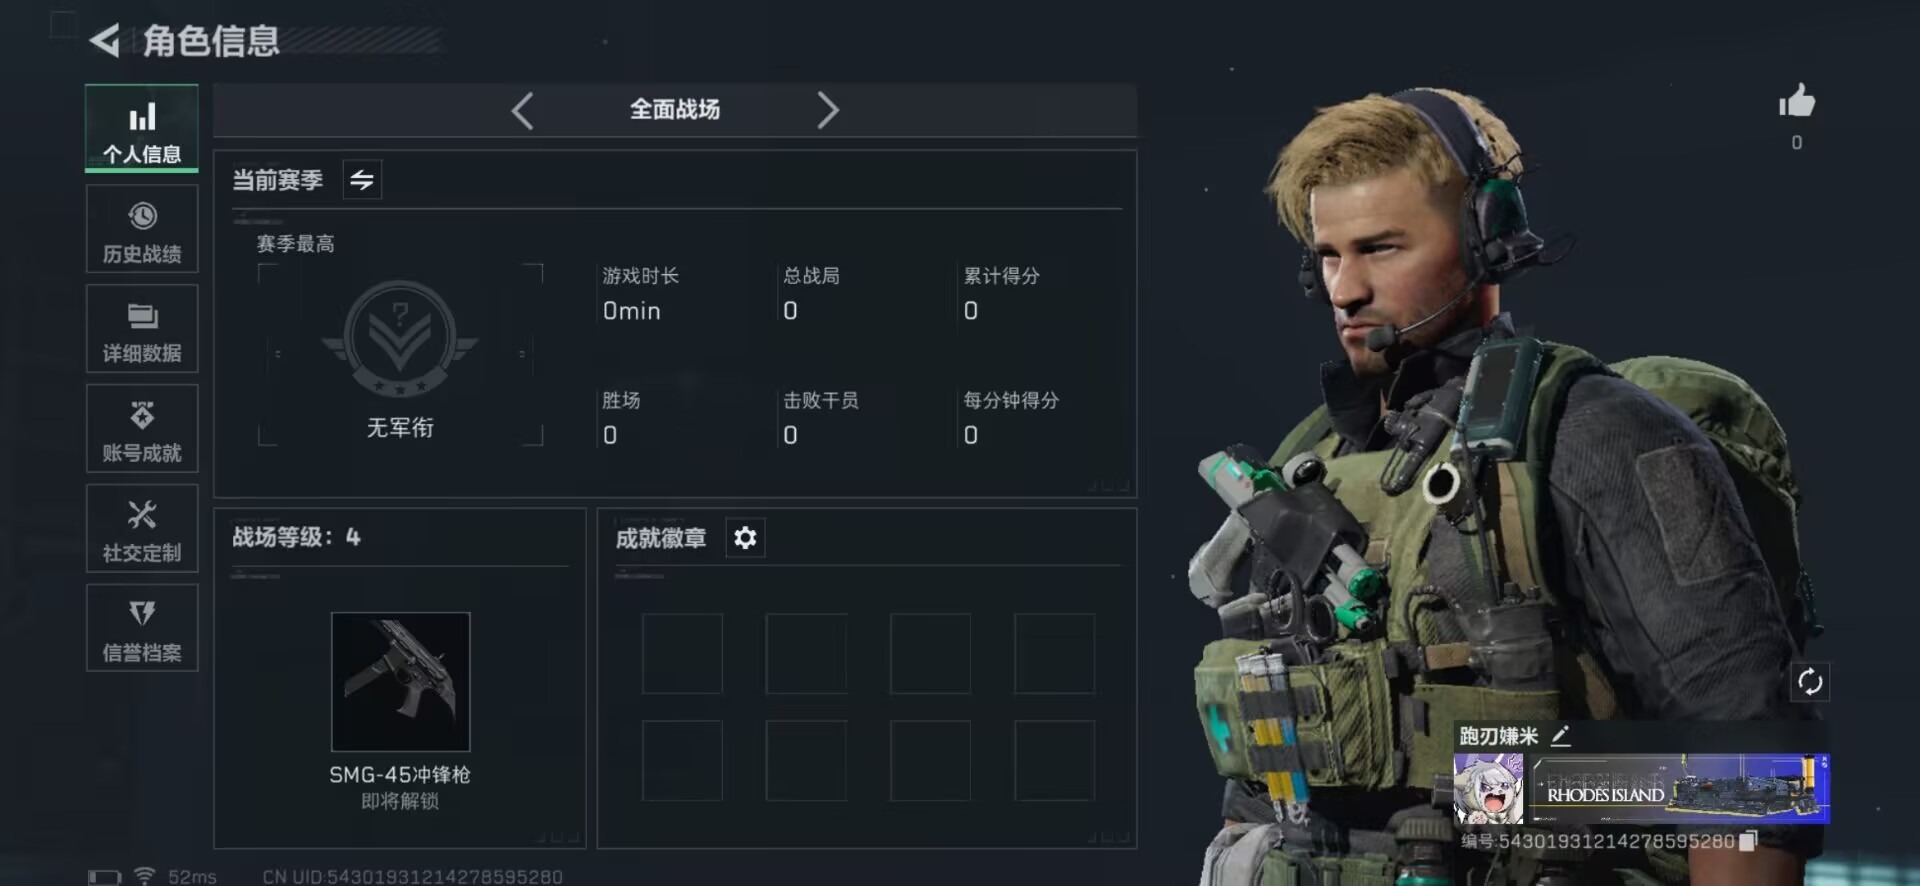Rotate character model with refresh icon
Image resolution: width=1920 pixels, height=886 pixels.
pyautogui.click(x=1810, y=682)
